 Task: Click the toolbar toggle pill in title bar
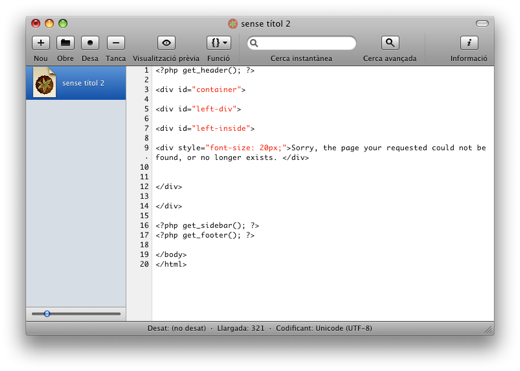click(x=482, y=23)
